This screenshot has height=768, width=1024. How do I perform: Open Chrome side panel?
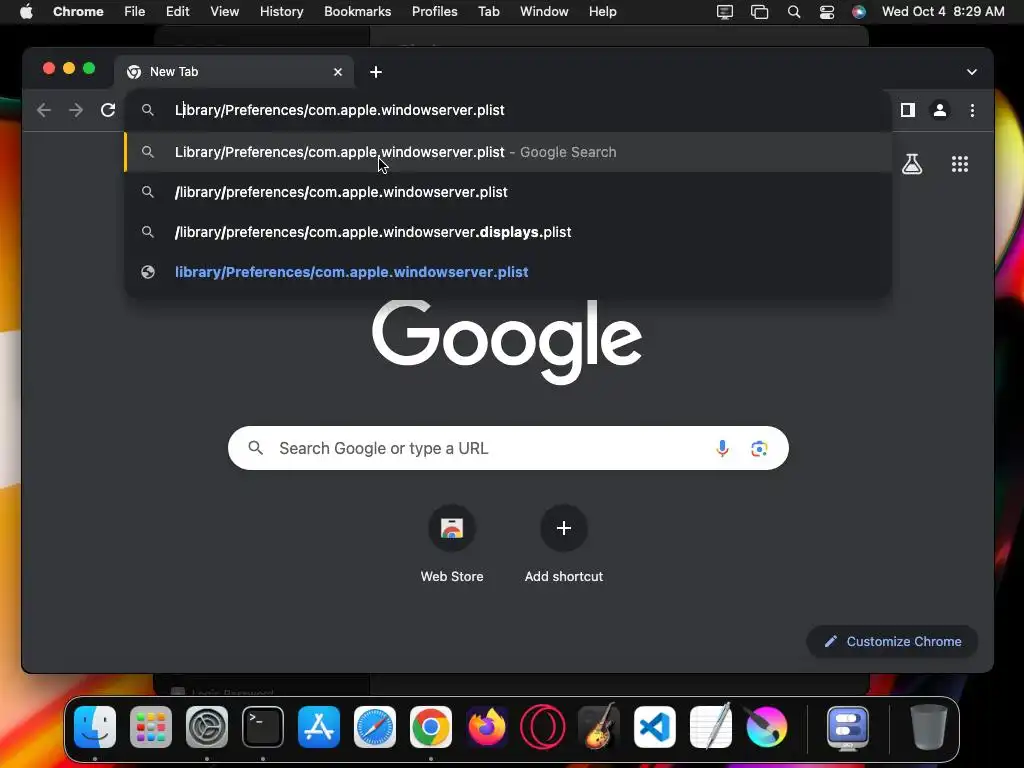(908, 110)
